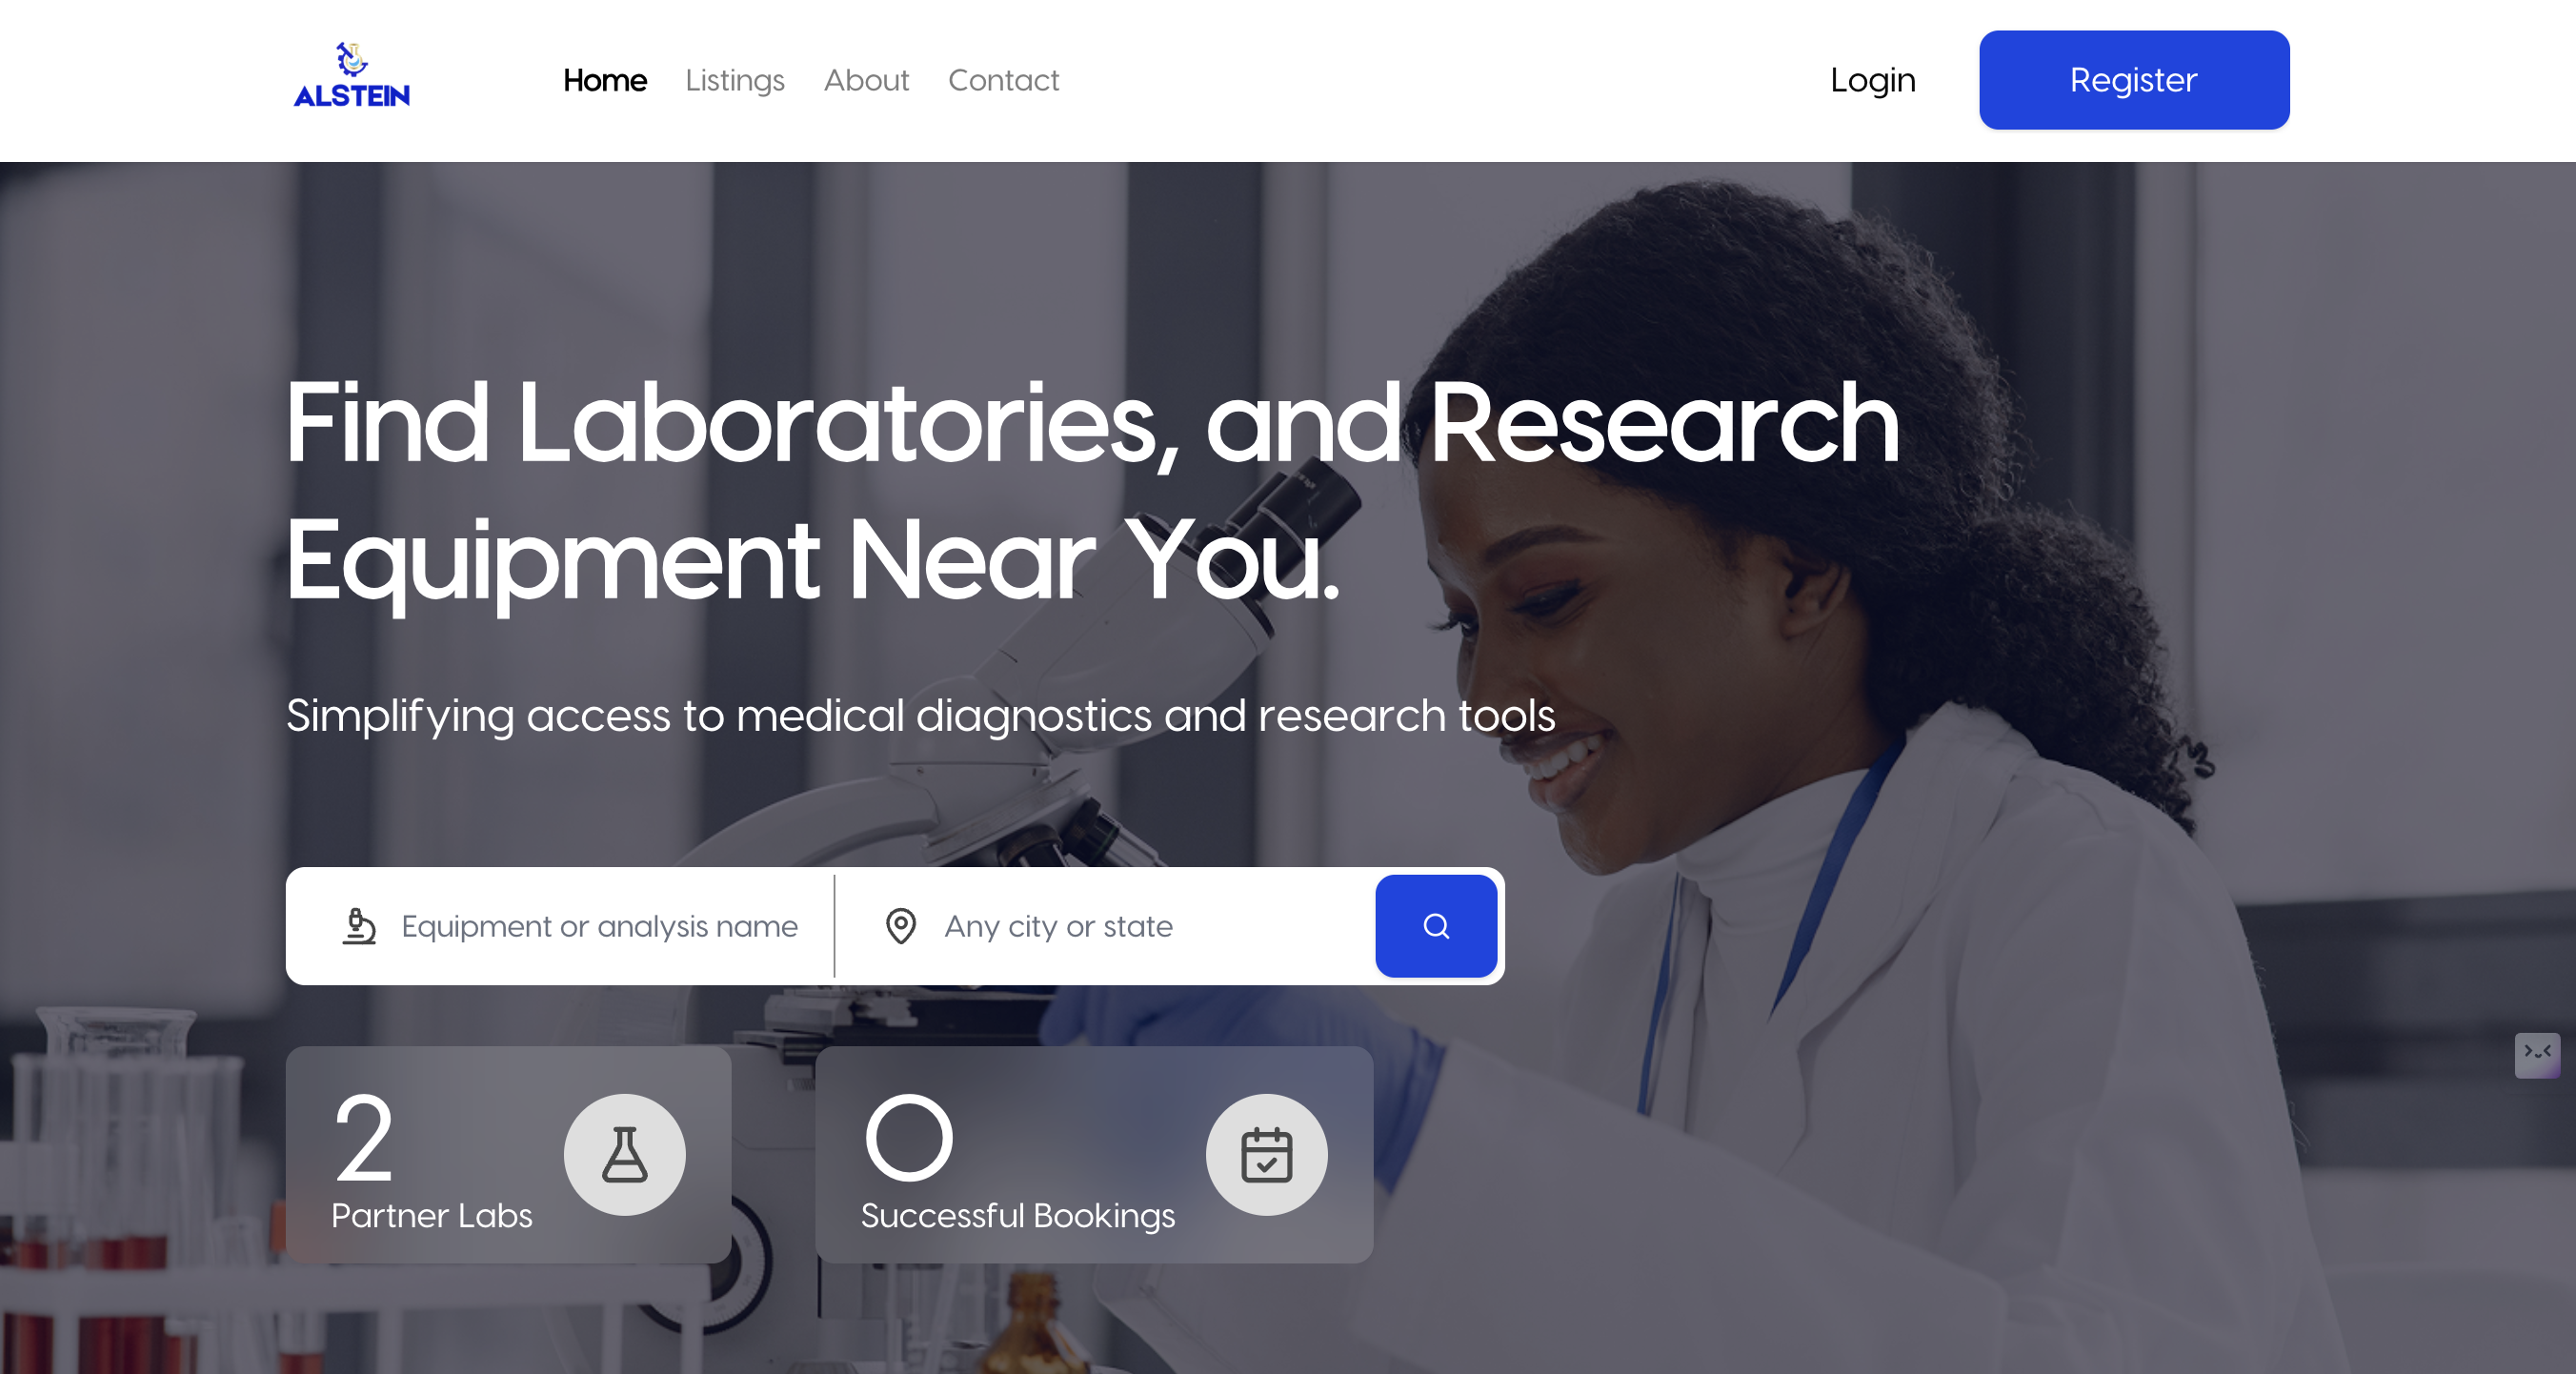Open the Listings page from the navigation
Screen dimensions: 2576x1374
pyautogui.click(x=735, y=80)
